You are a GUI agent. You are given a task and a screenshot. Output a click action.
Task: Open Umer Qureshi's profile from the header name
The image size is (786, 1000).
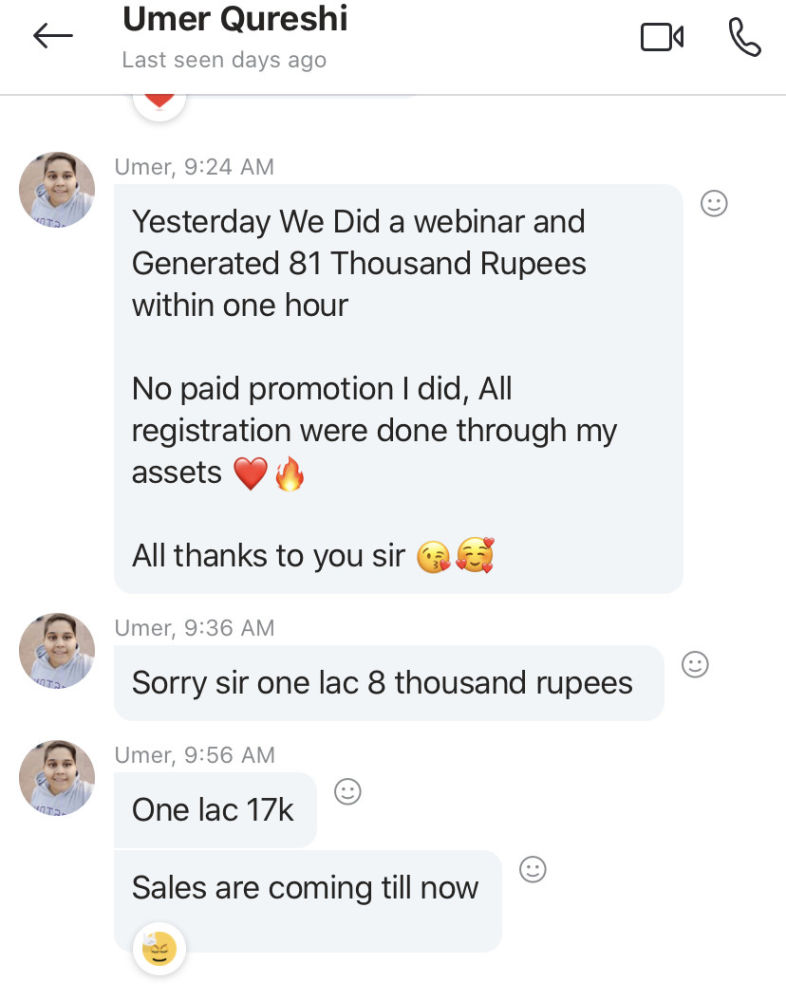235,19
